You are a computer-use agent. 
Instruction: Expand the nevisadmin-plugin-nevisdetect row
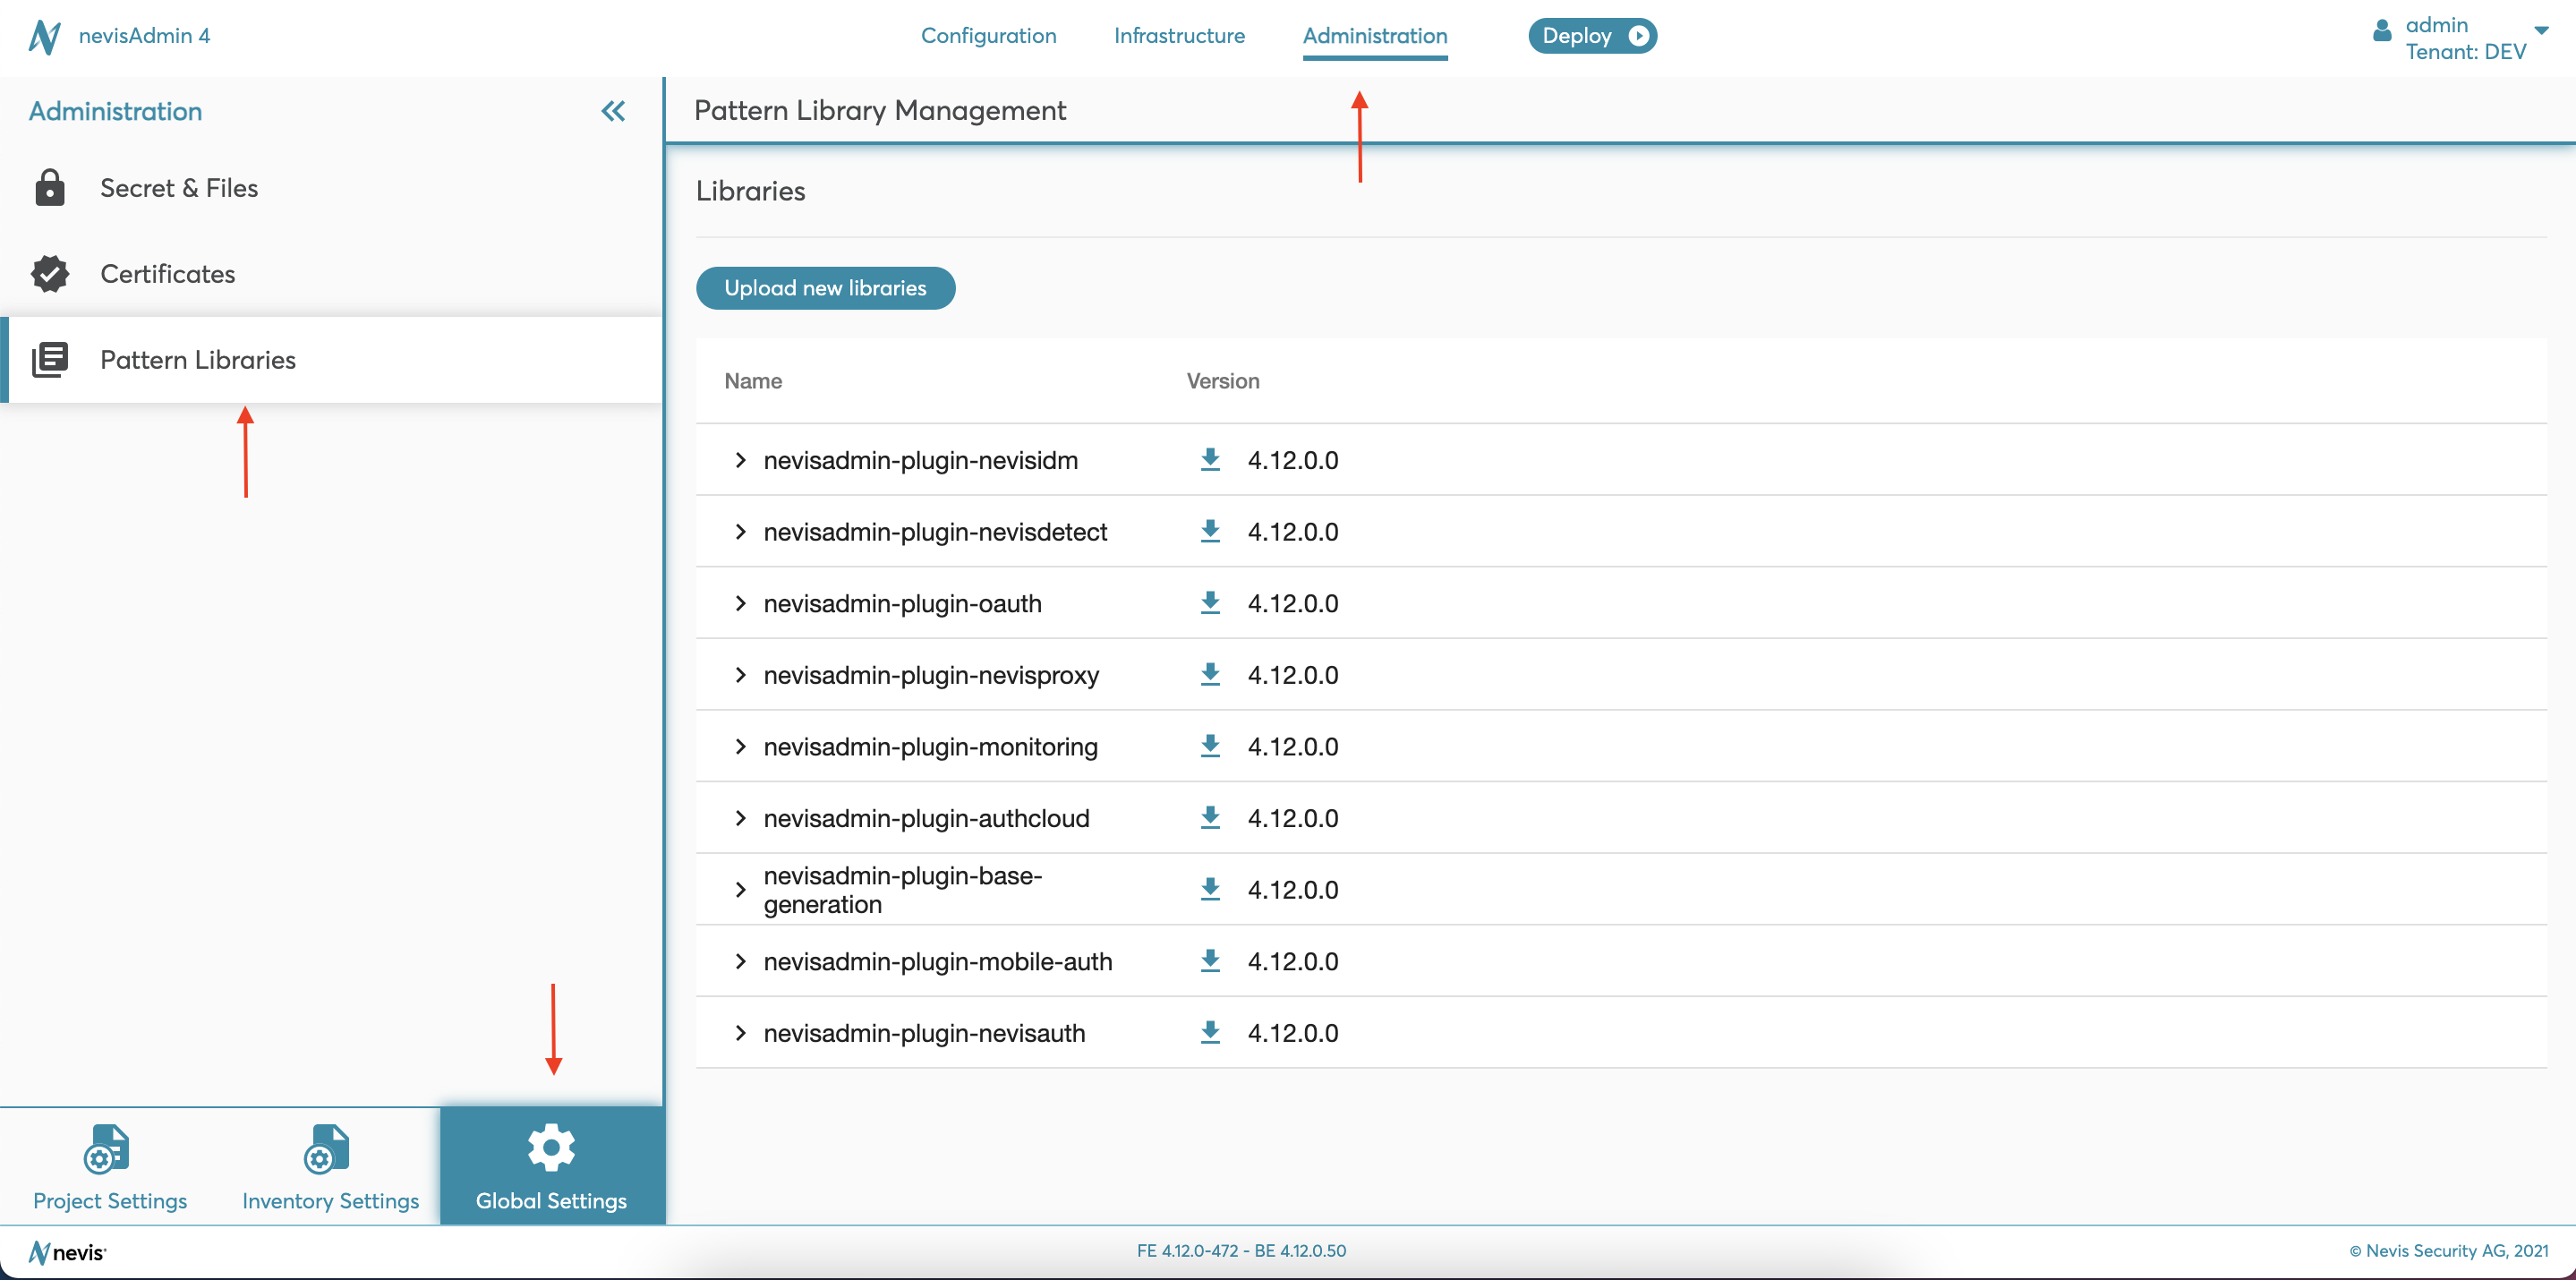point(740,532)
